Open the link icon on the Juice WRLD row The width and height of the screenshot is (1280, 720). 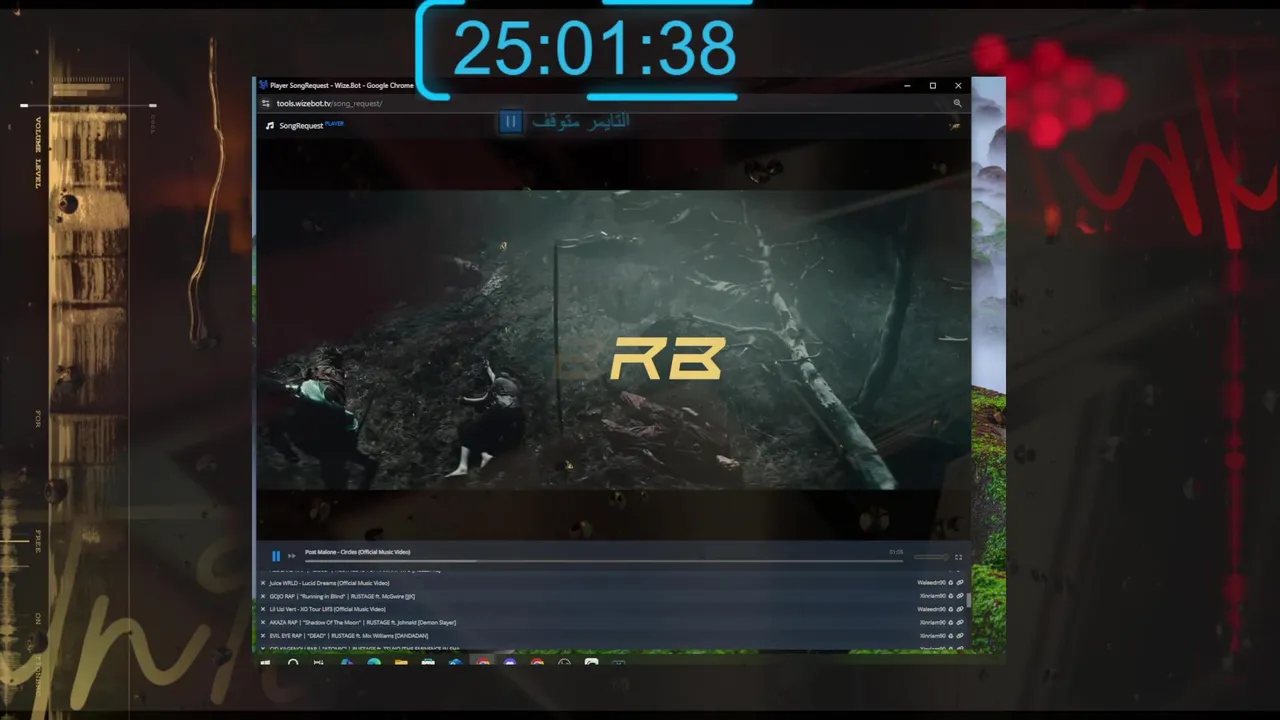tap(960, 583)
